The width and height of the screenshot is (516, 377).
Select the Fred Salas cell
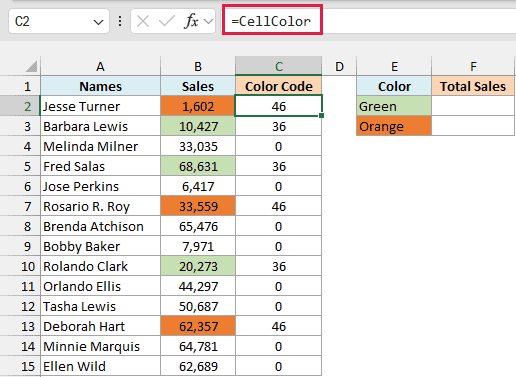(x=100, y=166)
